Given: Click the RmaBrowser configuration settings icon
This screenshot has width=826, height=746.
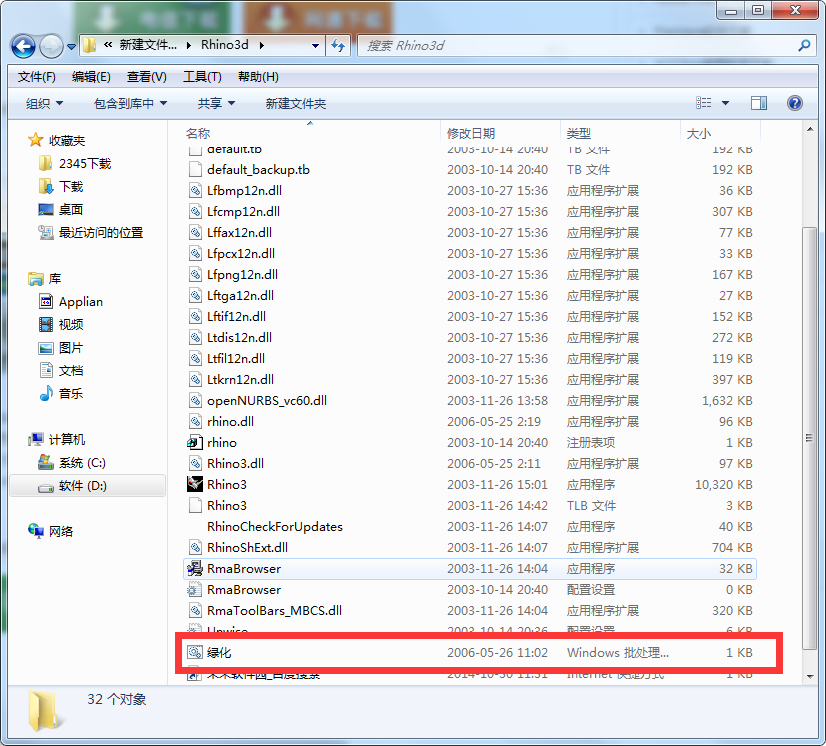Looking at the screenshot, I should [x=194, y=590].
